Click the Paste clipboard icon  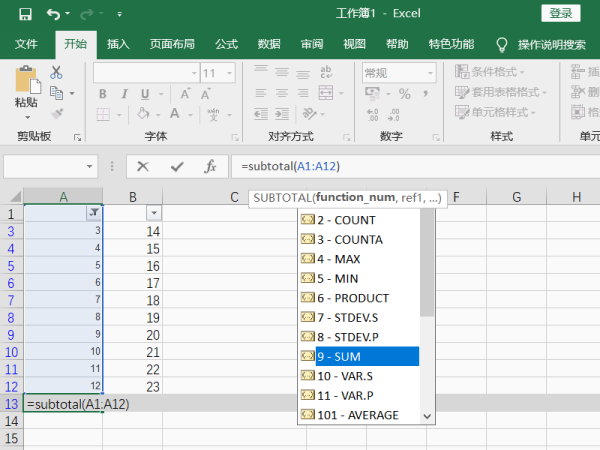pyautogui.click(x=26, y=86)
